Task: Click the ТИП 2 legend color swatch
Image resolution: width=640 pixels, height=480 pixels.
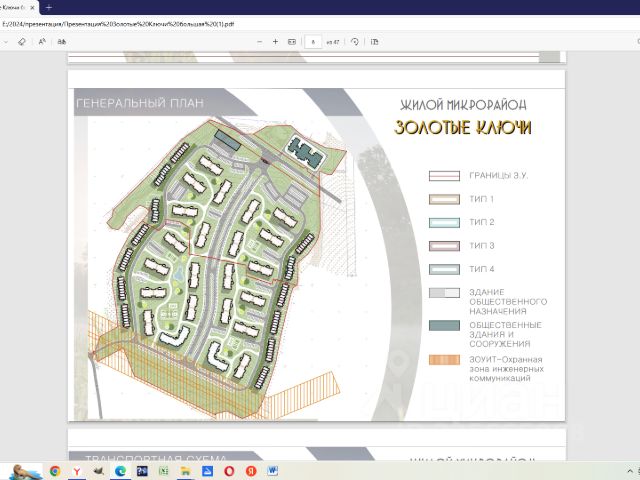Action: [444, 222]
